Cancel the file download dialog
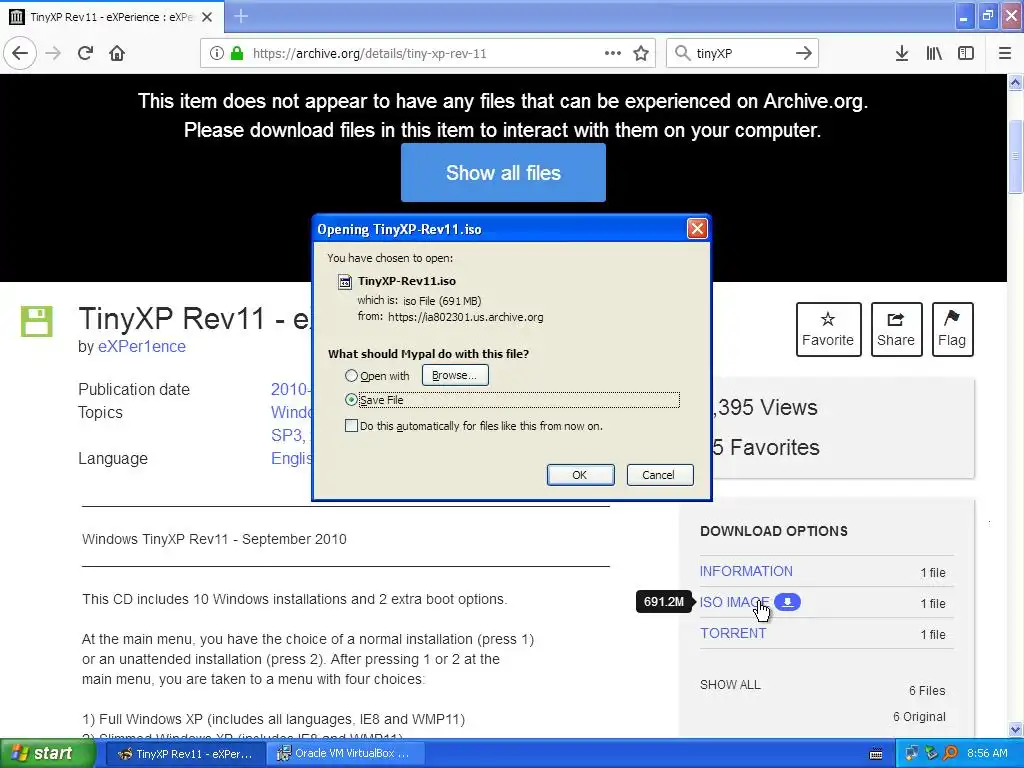Viewport: 1024px width, 768px height. click(x=660, y=475)
